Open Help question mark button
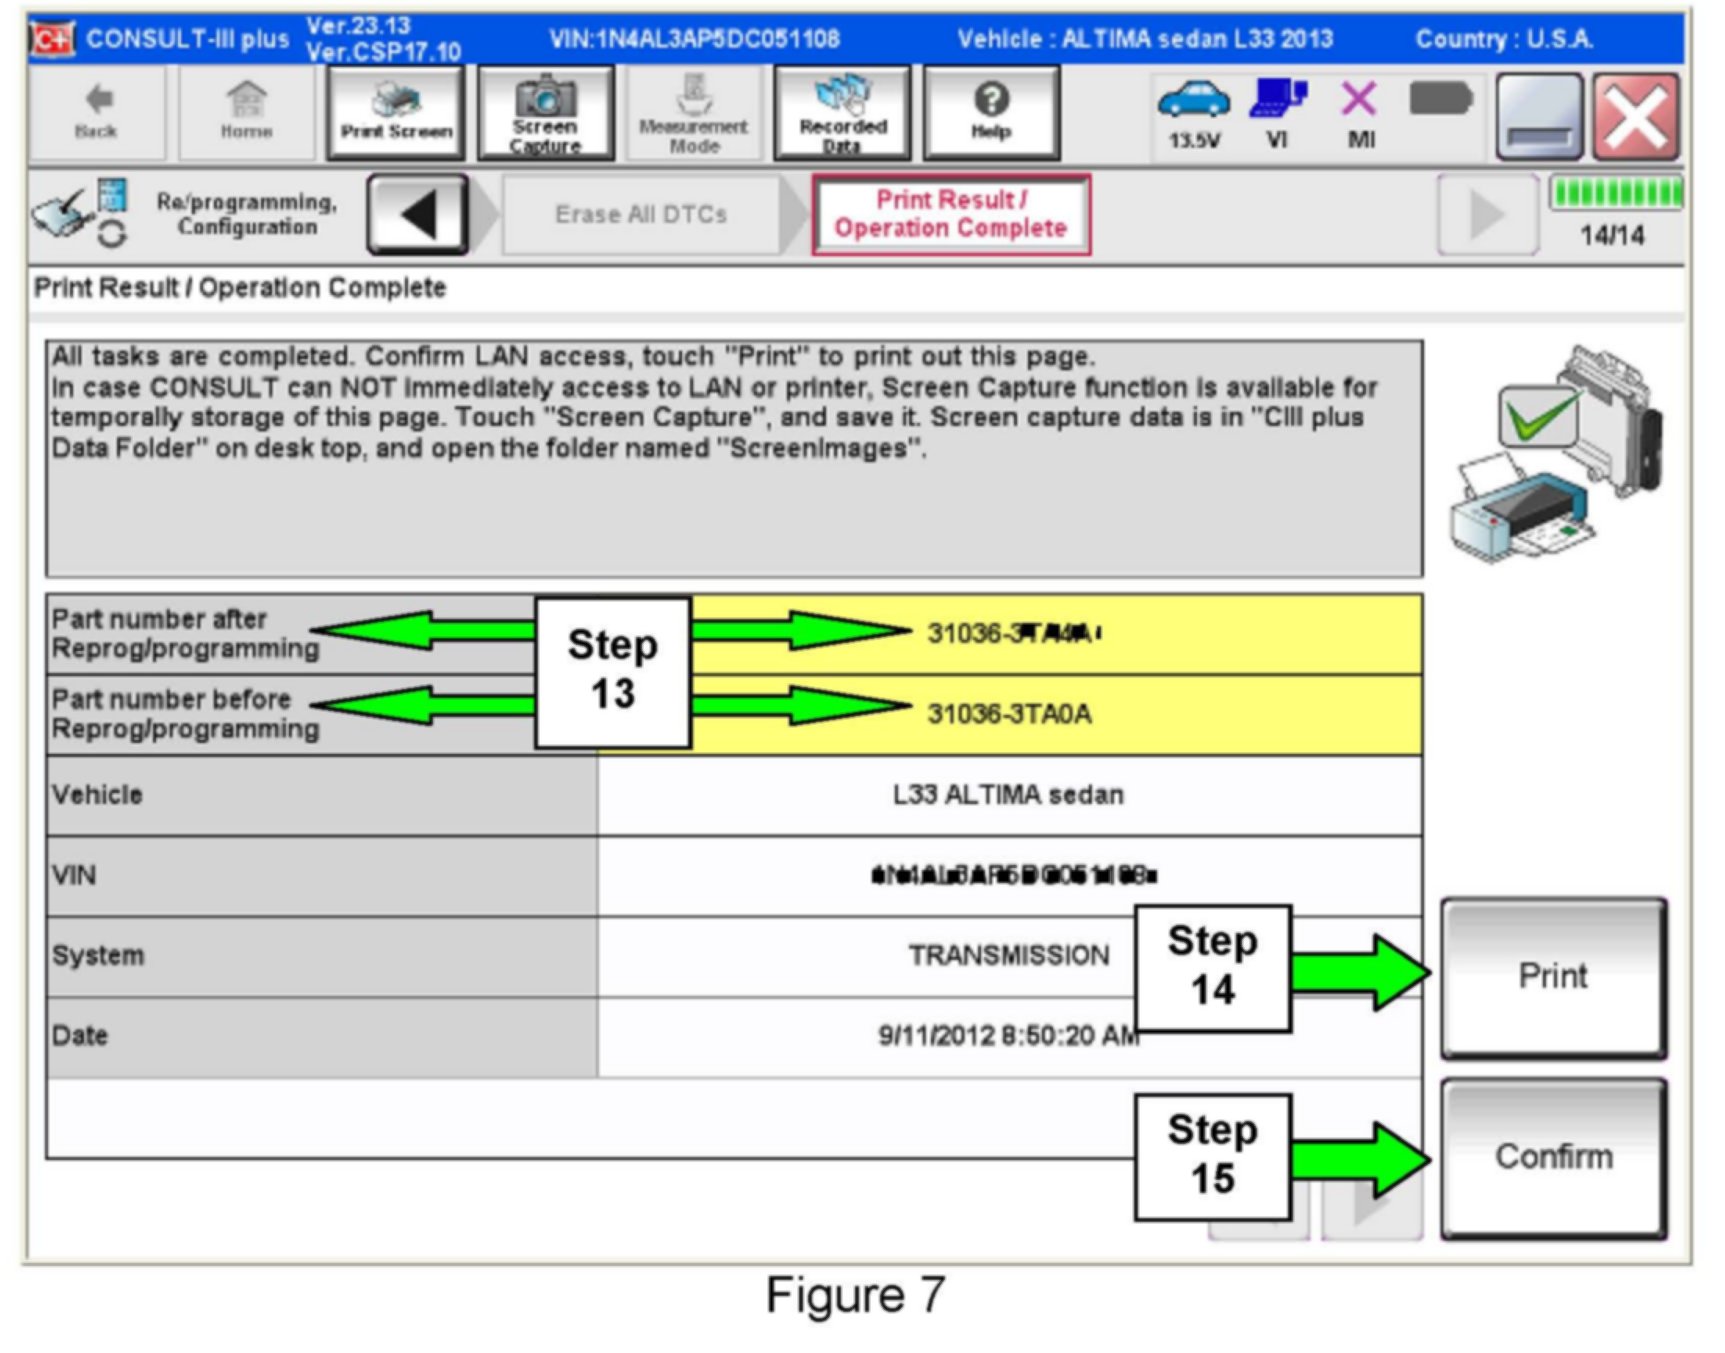Image resolution: width=1725 pixels, height=1353 pixels. (x=991, y=112)
